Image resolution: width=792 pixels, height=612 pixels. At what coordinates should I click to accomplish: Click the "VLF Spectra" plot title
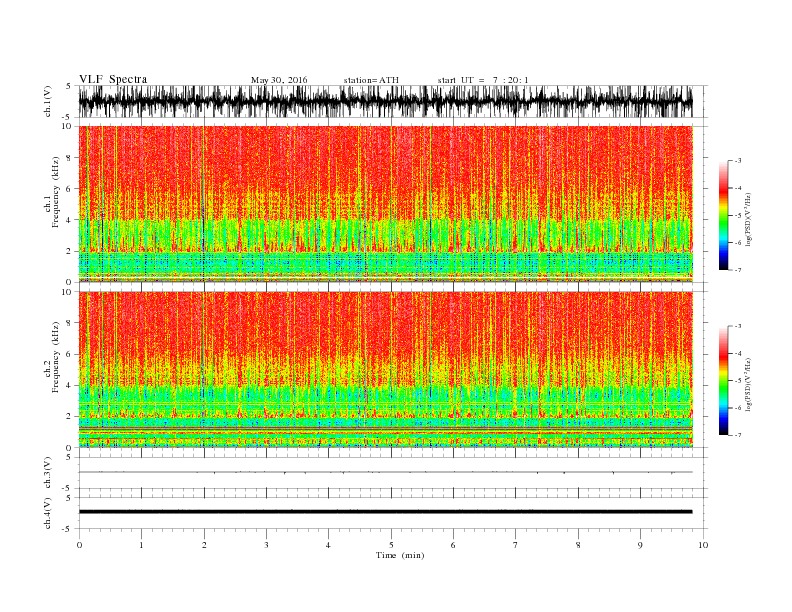[x=113, y=79]
